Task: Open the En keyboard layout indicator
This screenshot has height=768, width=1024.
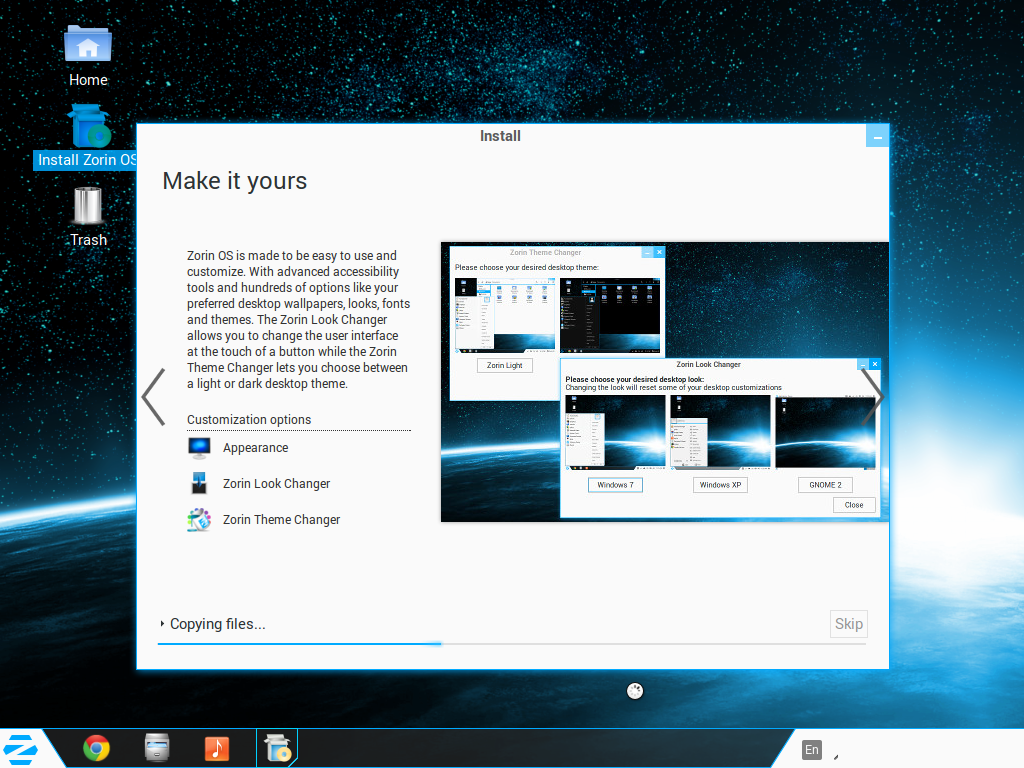Action: point(811,750)
